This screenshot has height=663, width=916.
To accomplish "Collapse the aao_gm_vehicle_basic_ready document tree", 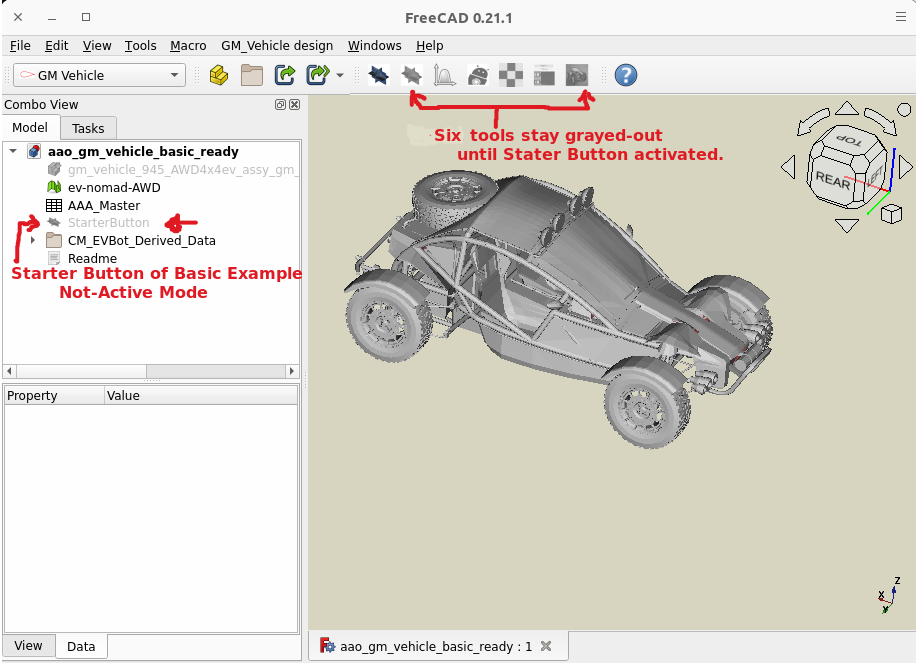I will (x=13, y=152).
